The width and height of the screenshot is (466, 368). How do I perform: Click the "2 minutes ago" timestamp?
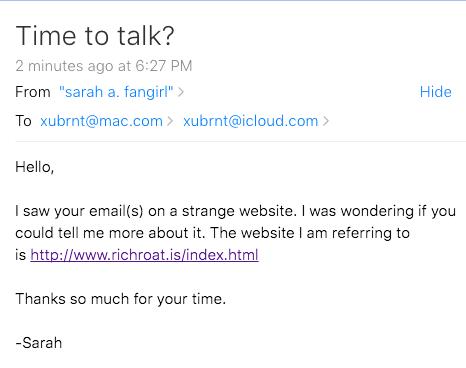point(64,66)
